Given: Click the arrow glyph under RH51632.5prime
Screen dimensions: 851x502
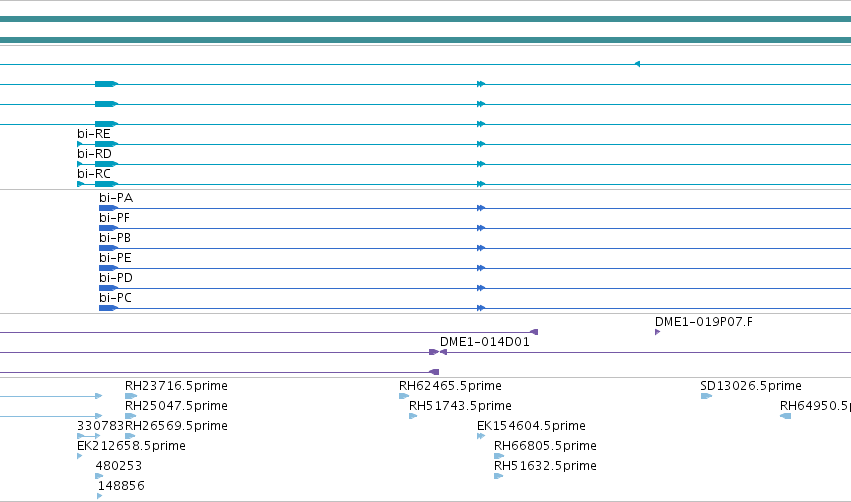Looking at the screenshot, I should [x=498, y=476].
